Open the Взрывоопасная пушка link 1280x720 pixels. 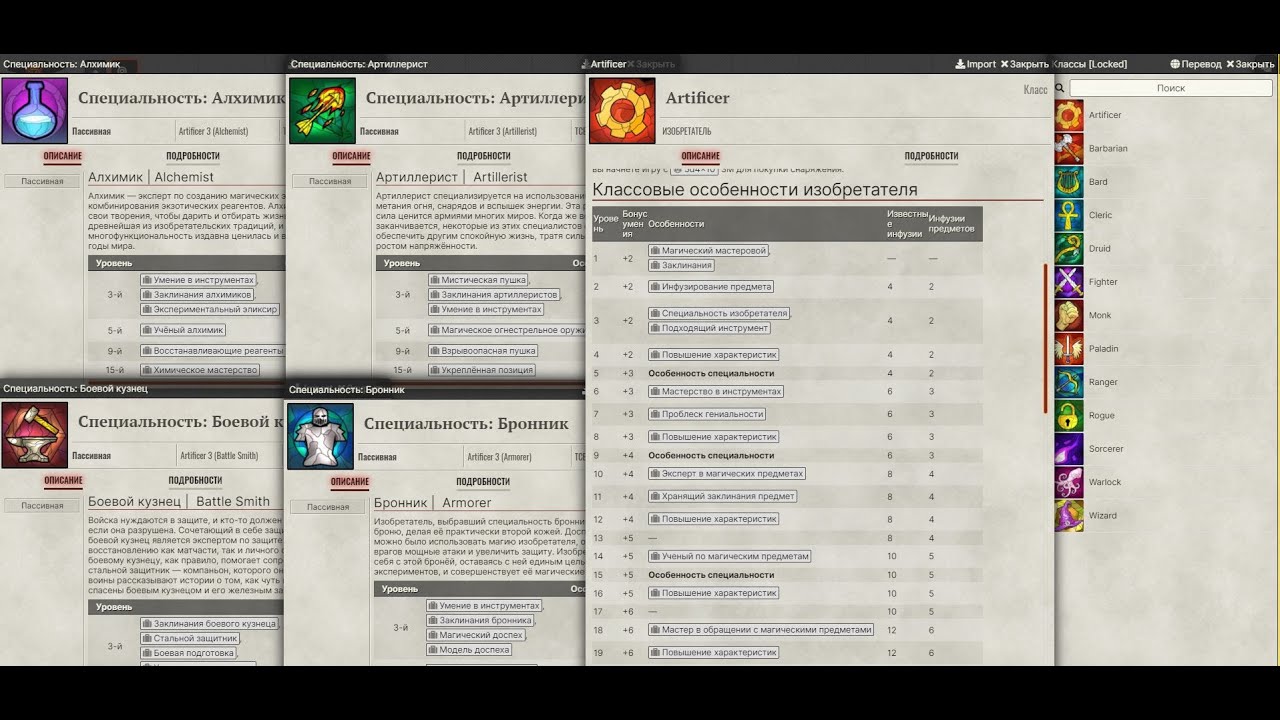(x=483, y=351)
